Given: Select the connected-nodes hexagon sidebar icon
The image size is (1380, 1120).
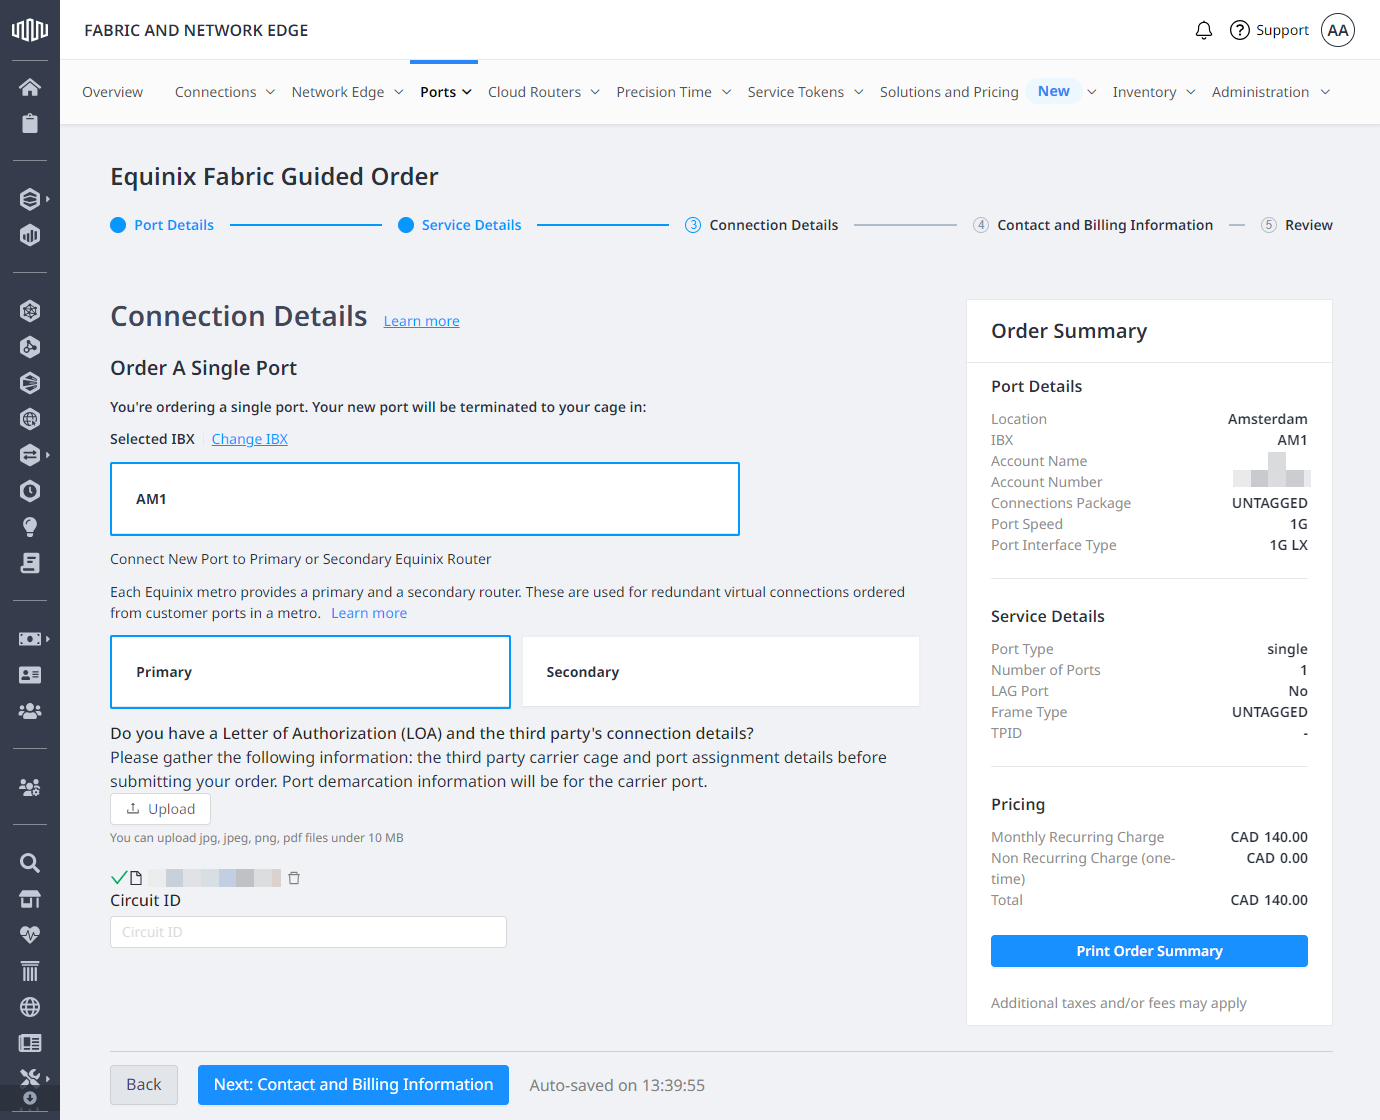Looking at the screenshot, I should (30, 347).
